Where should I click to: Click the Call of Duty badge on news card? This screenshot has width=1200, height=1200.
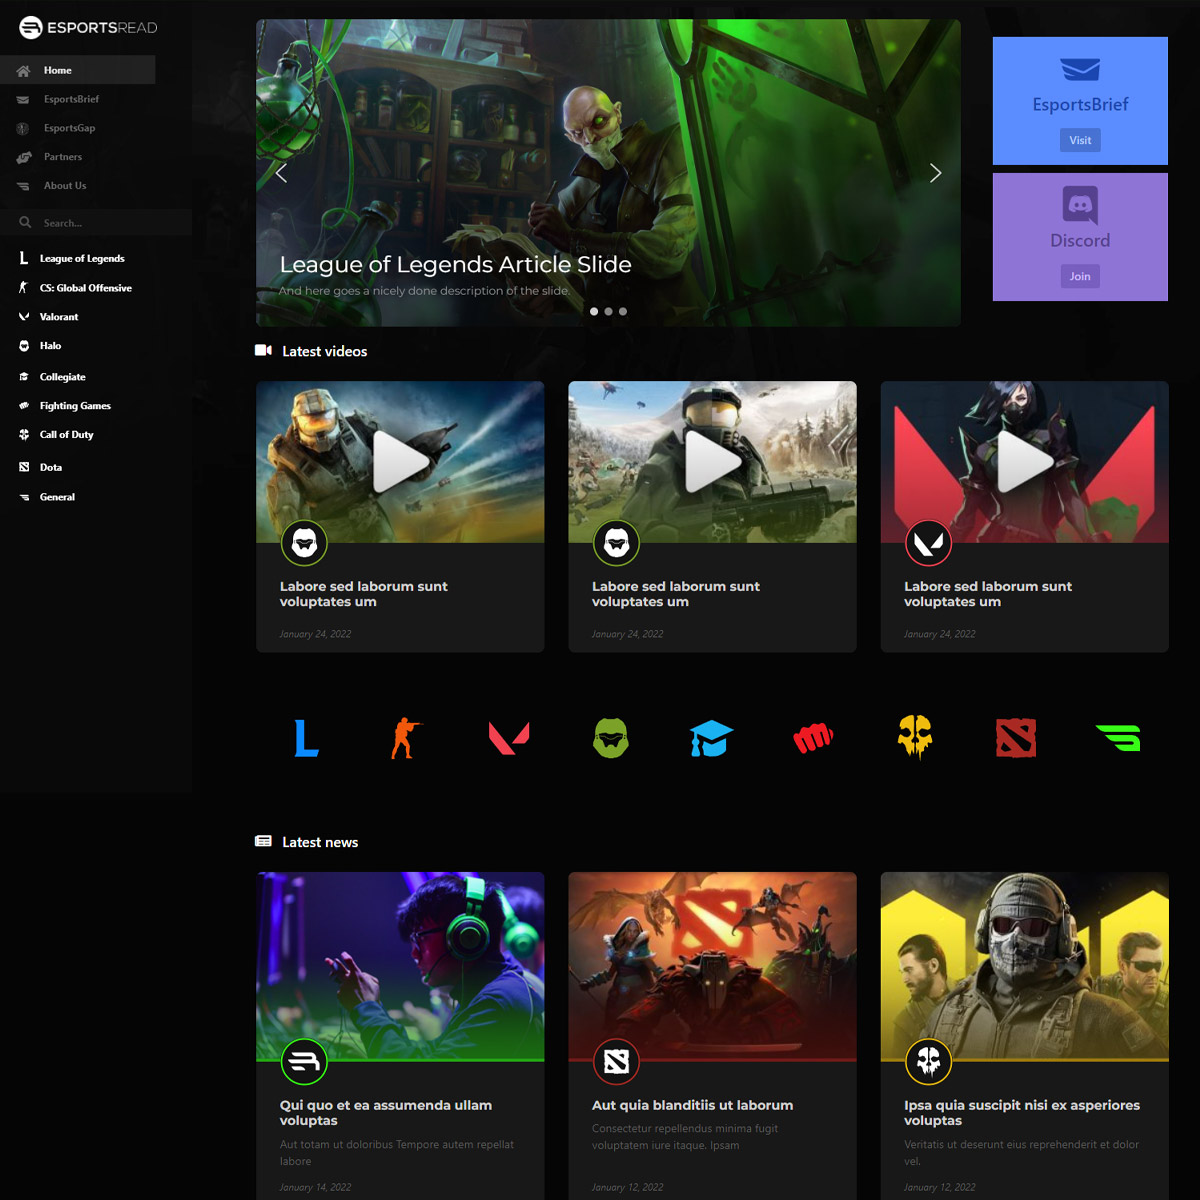[928, 1061]
